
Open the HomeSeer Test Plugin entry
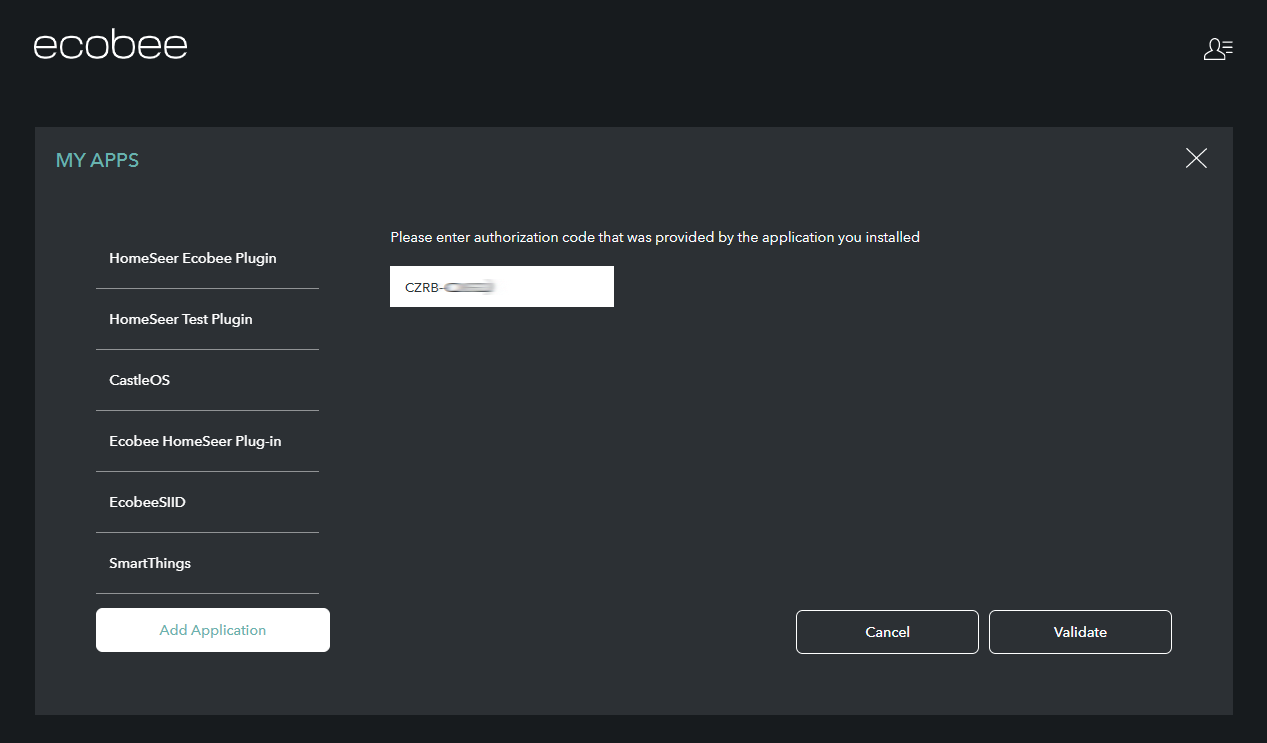click(181, 319)
